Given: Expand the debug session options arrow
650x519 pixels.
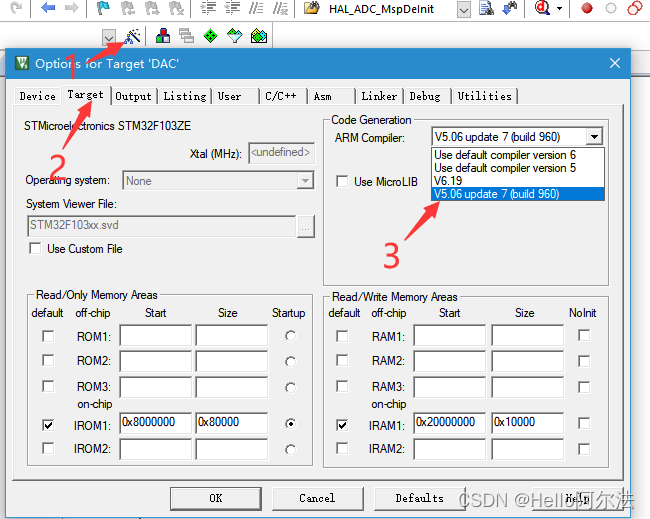Looking at the screenshot, I should click(560, 8).
